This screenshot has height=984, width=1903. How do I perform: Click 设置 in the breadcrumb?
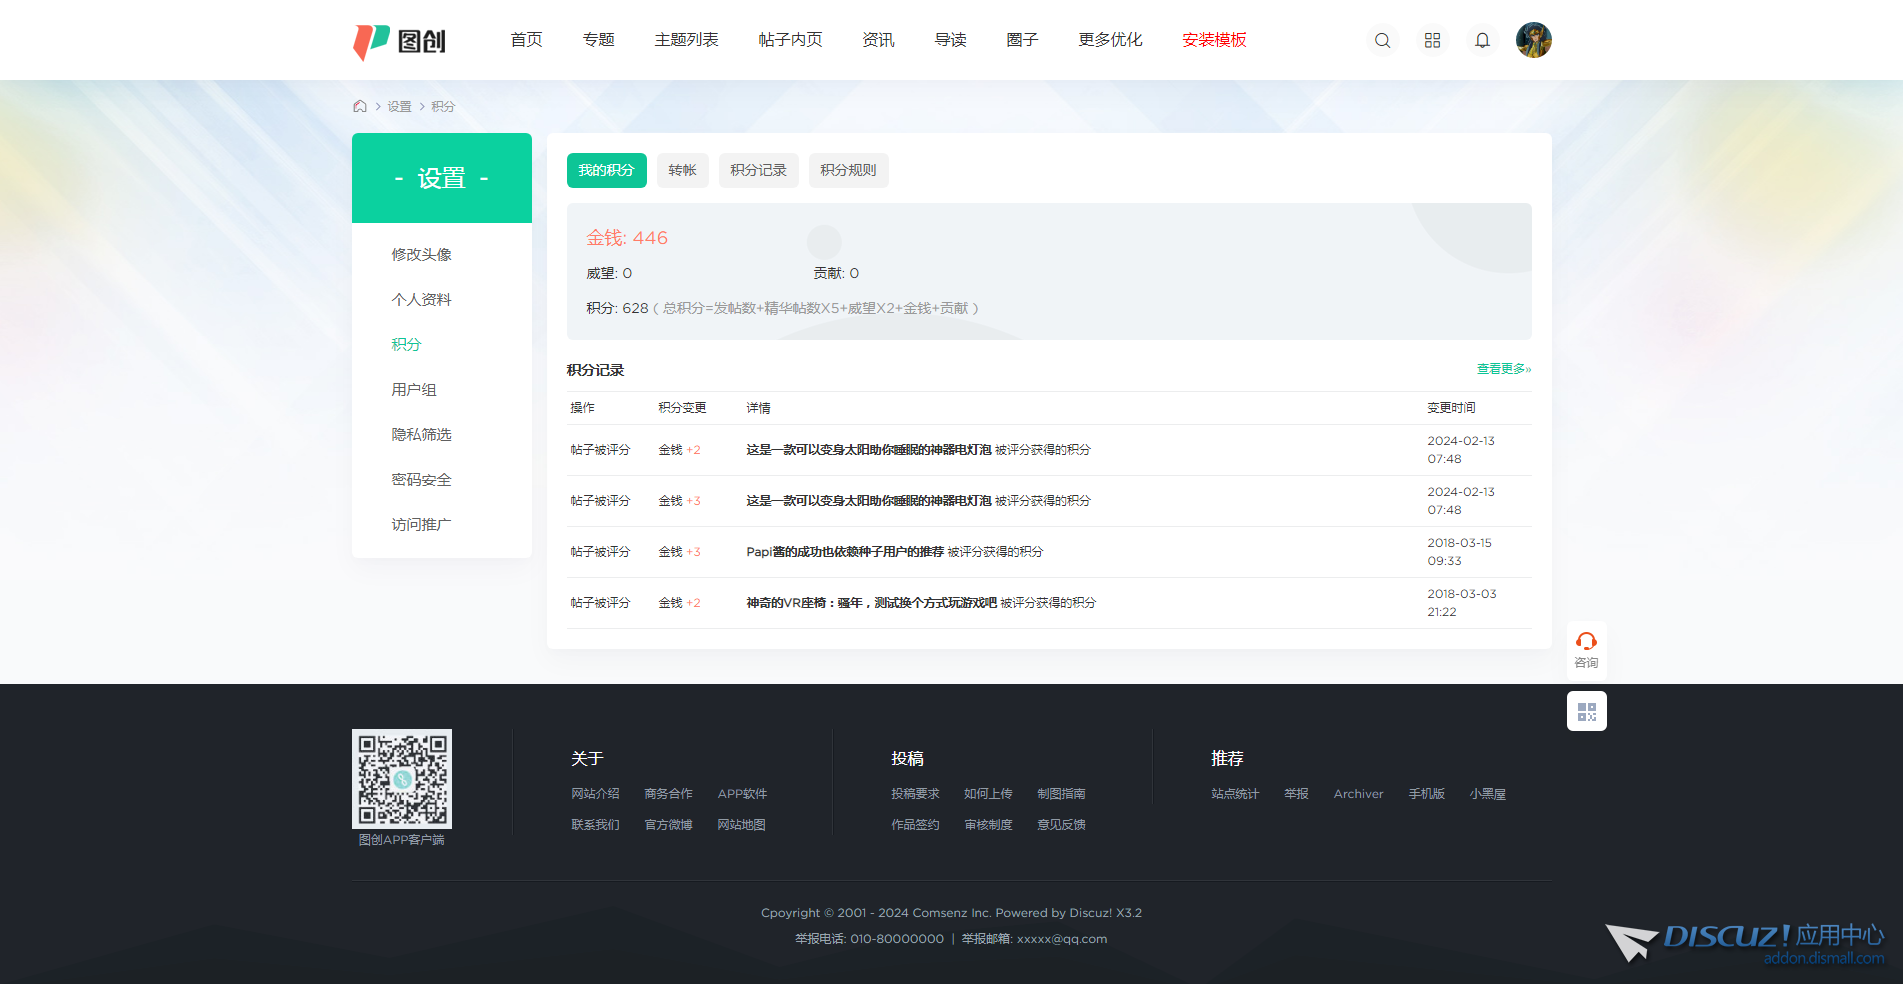399,106
